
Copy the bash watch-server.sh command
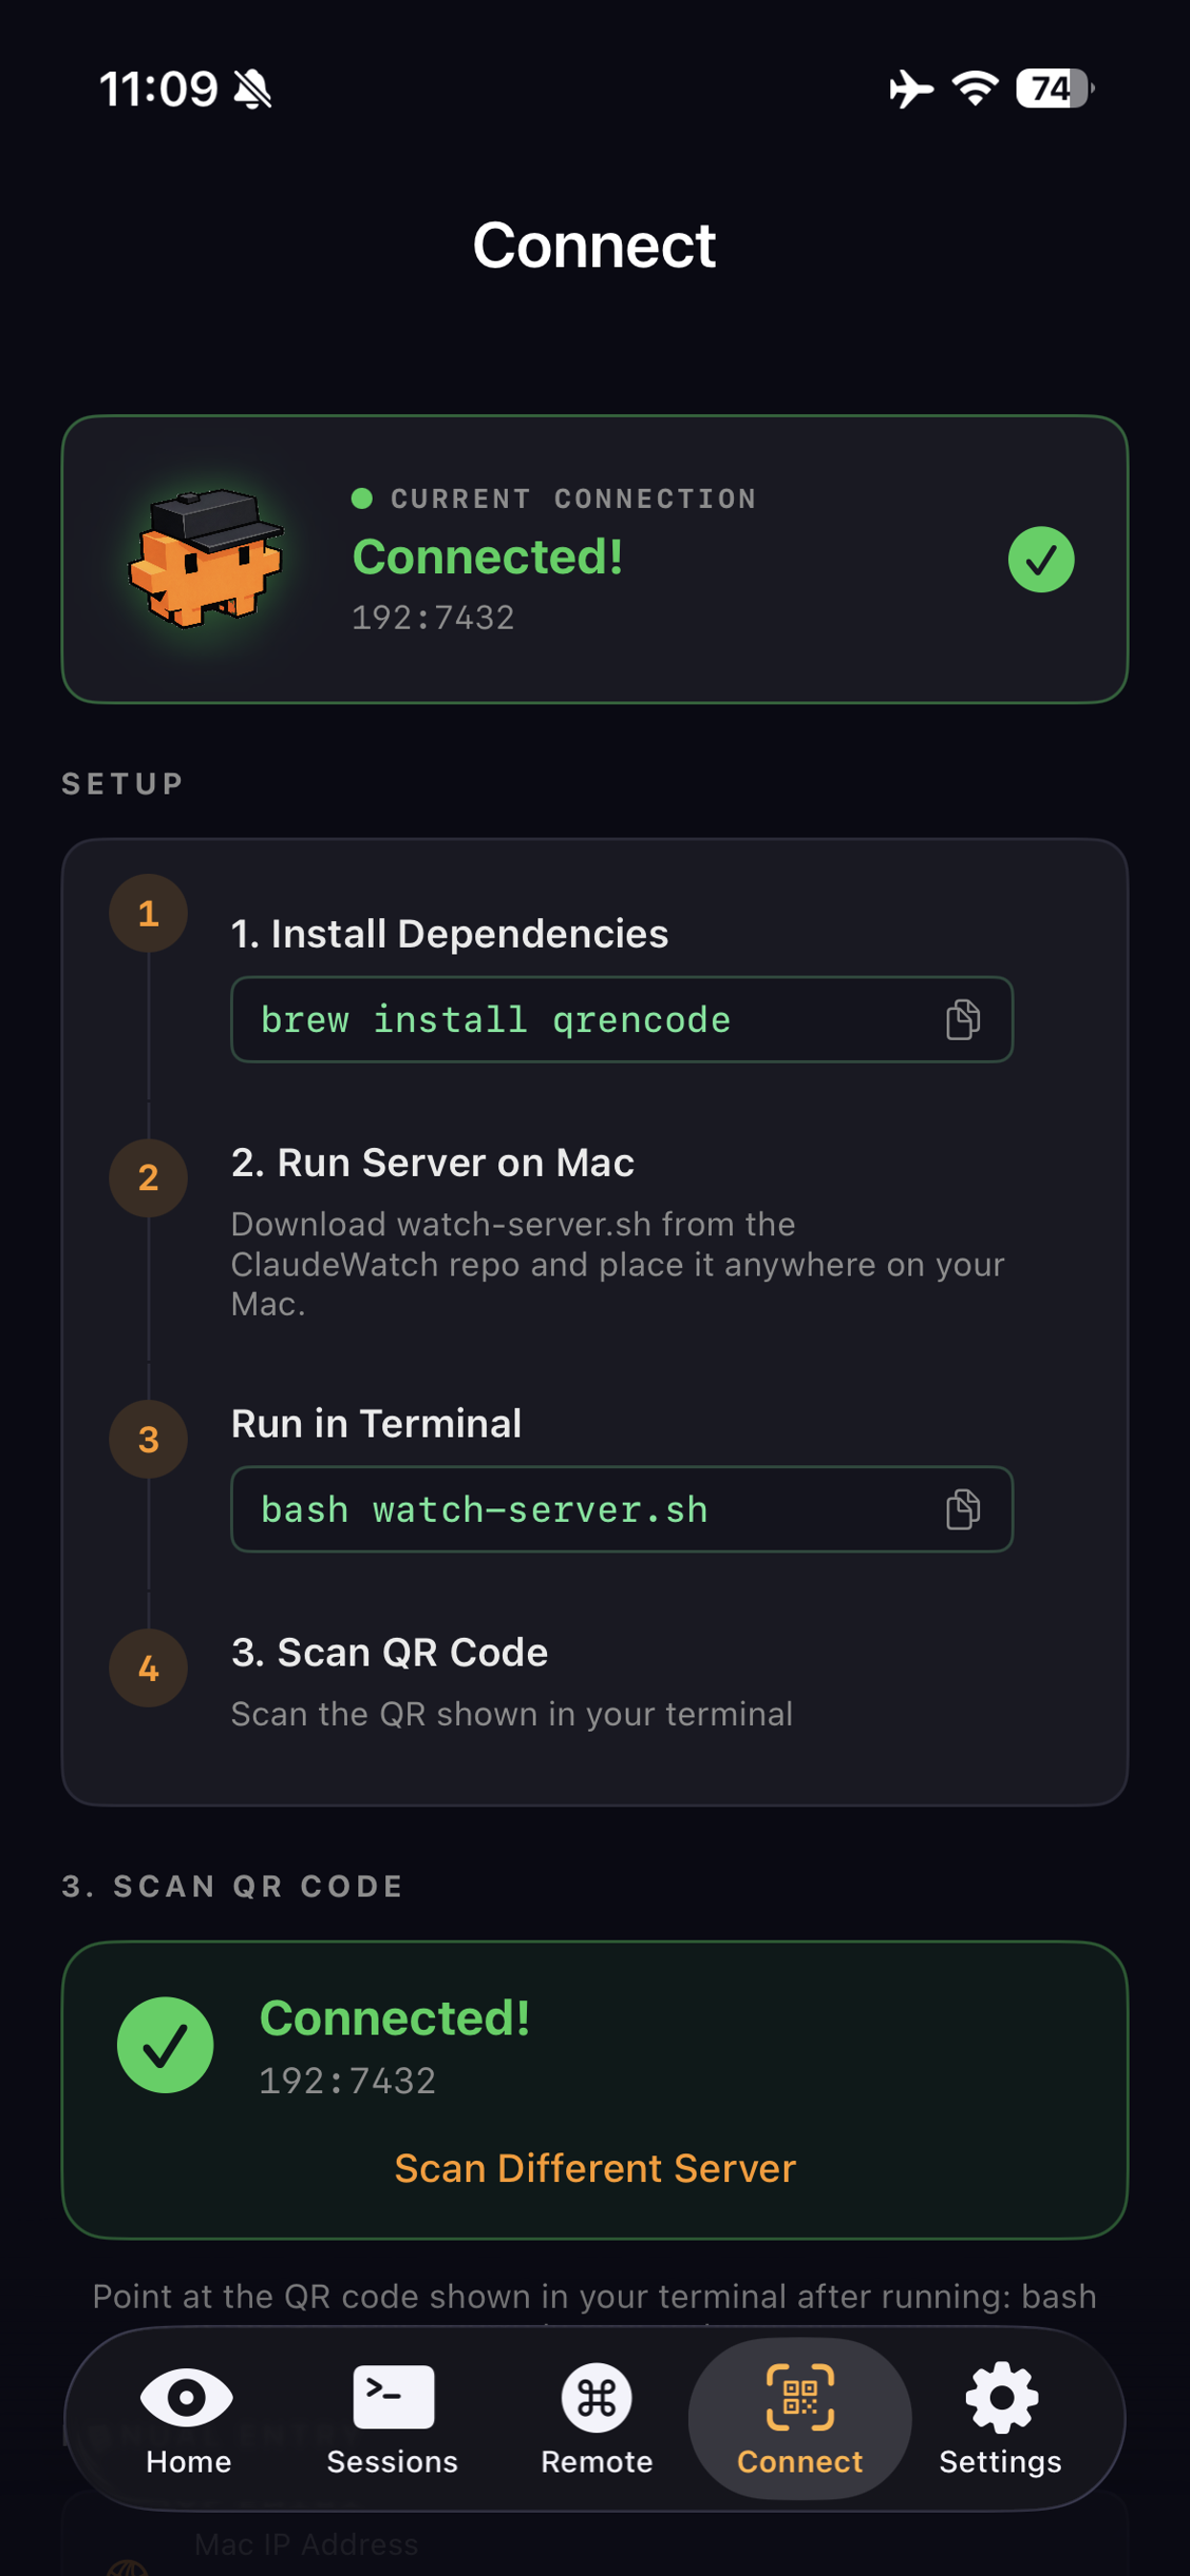[x=961, y=1510]
